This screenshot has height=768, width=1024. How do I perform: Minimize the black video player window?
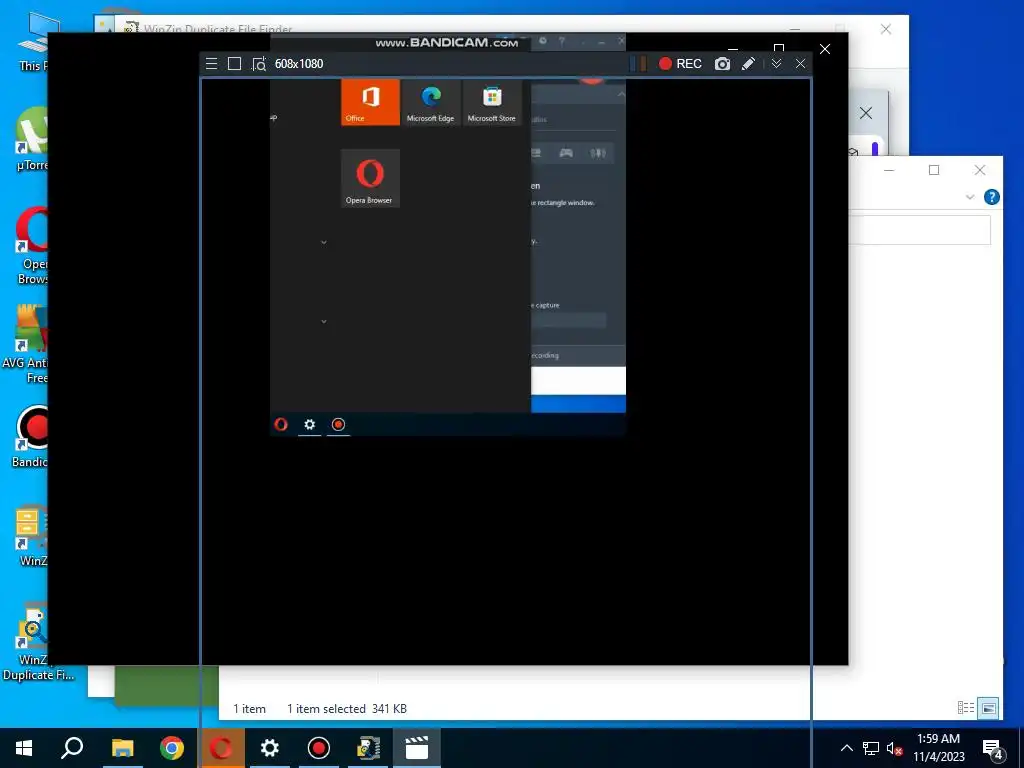pos(733,49)
